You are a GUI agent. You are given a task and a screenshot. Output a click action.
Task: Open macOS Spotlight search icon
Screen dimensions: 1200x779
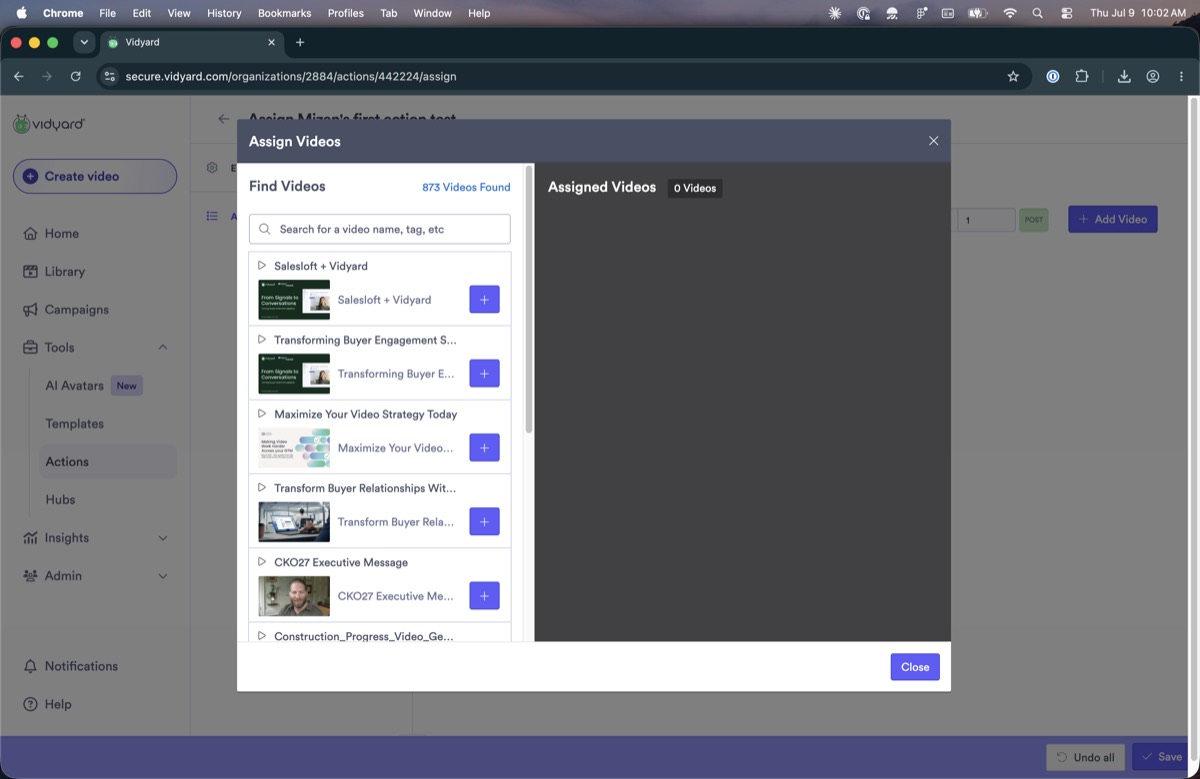1037,13
